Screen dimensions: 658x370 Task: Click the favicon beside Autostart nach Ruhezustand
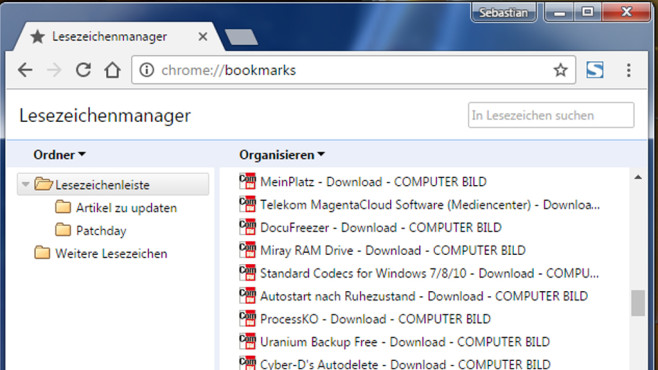point(248,295)
